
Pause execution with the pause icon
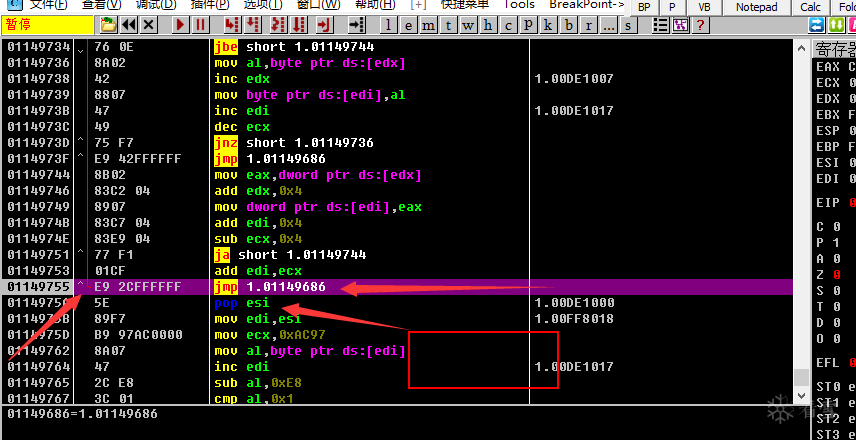200,25
